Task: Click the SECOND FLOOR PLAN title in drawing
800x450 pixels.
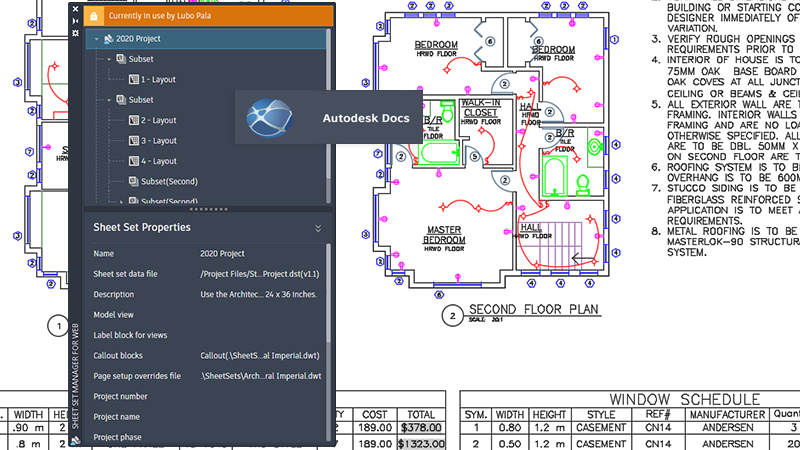Action: coord(534,310)
